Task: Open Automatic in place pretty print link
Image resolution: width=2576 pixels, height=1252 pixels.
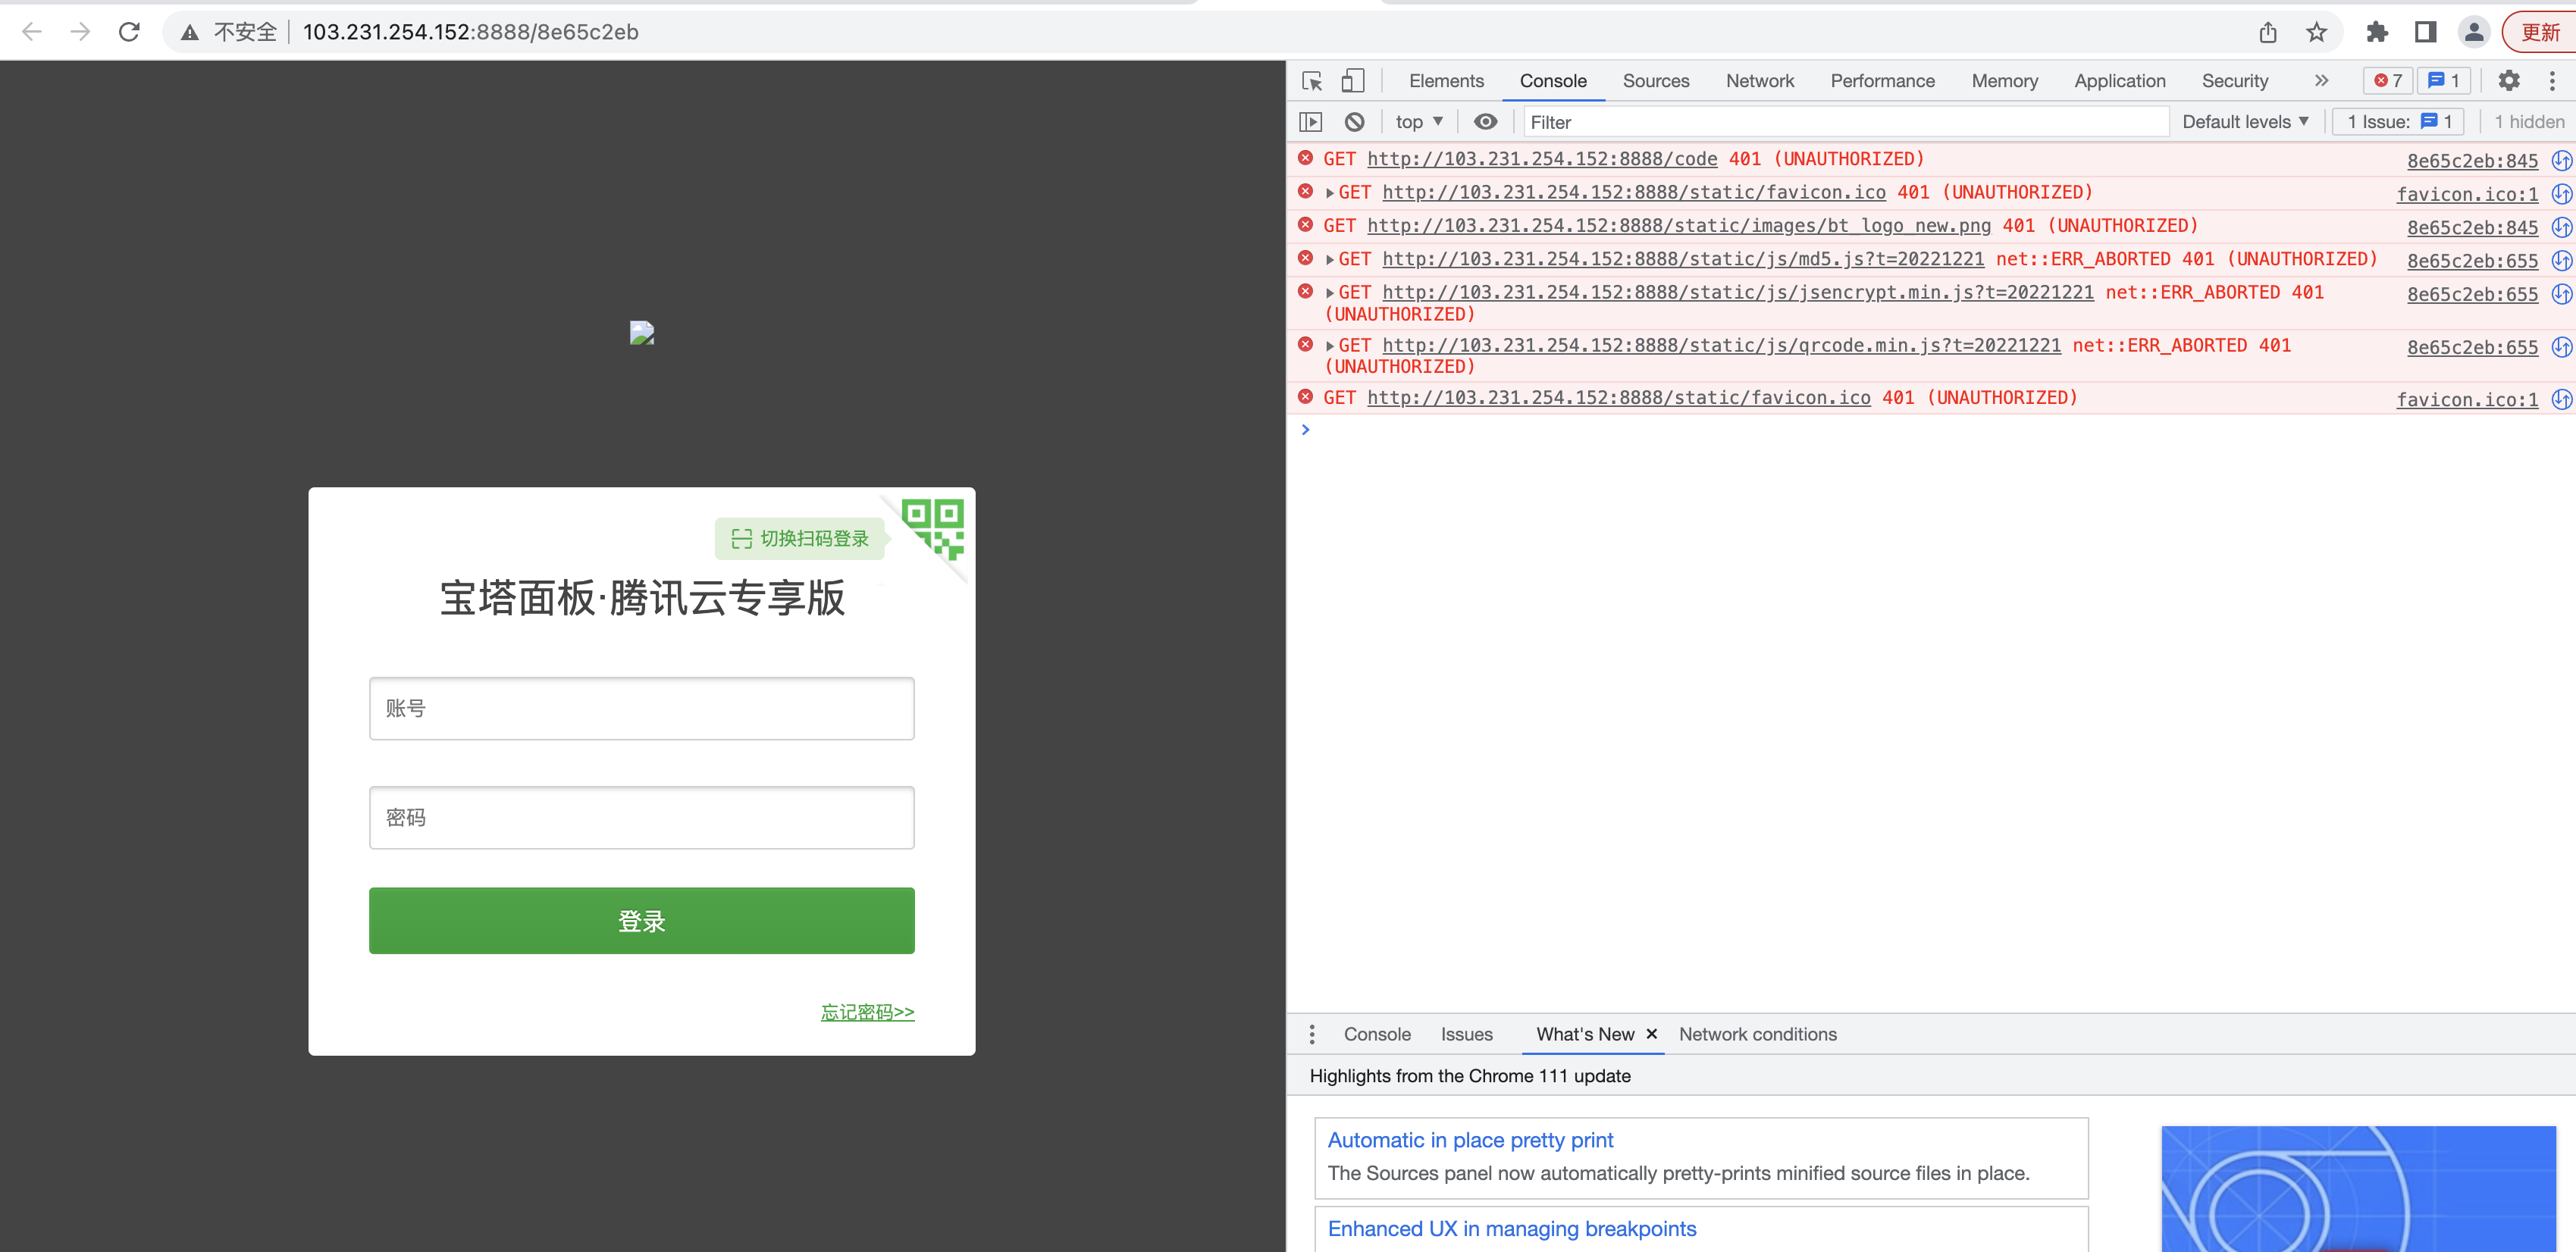Action: point(1470,1140)
